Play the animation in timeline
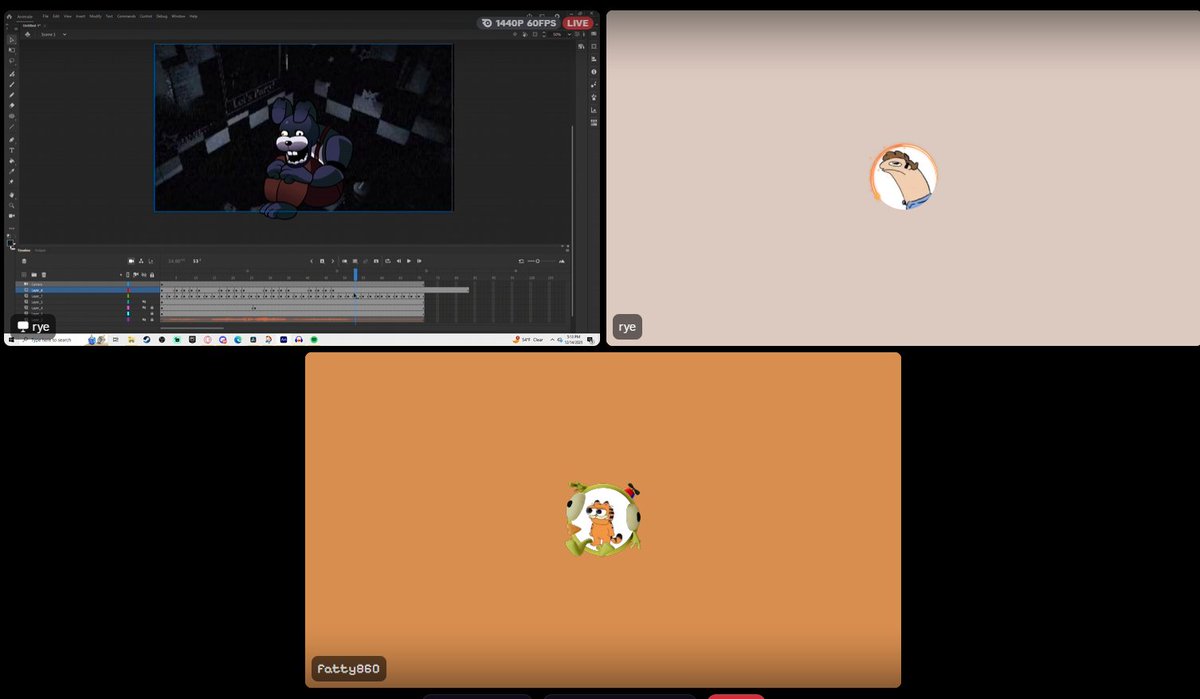Viewport: 1200px width, 699px height. [409, 261]
